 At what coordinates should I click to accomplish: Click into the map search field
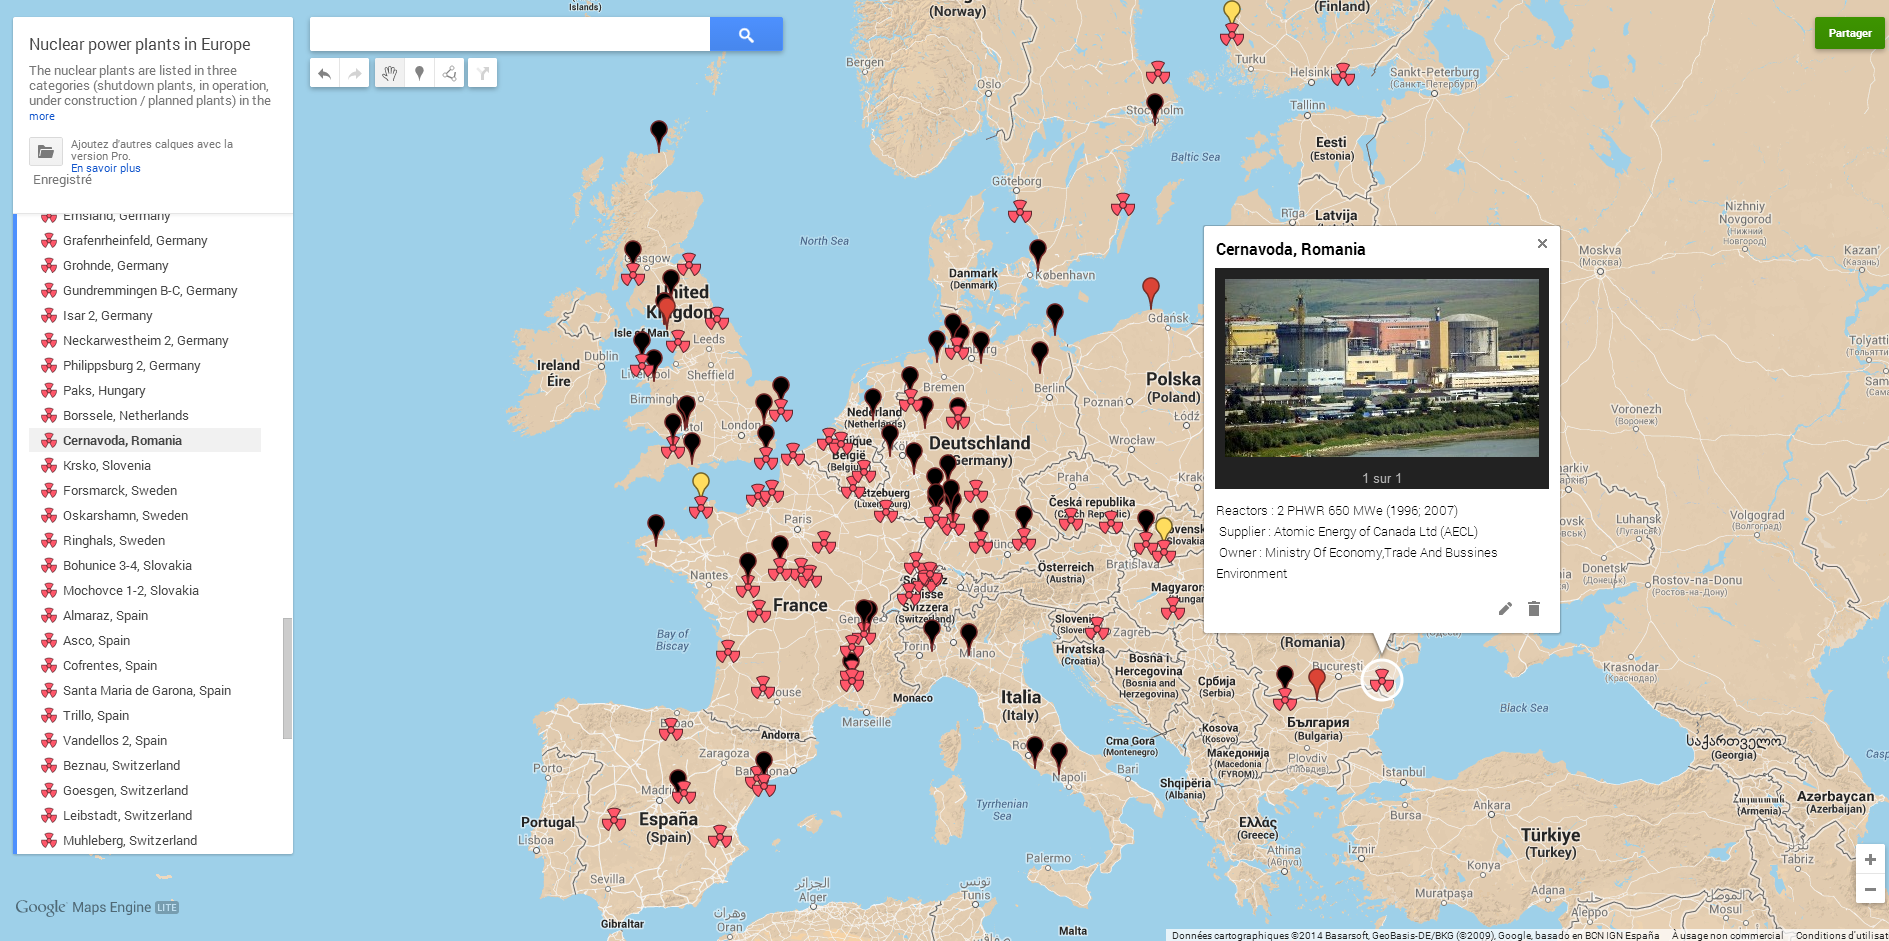[510, 34]
